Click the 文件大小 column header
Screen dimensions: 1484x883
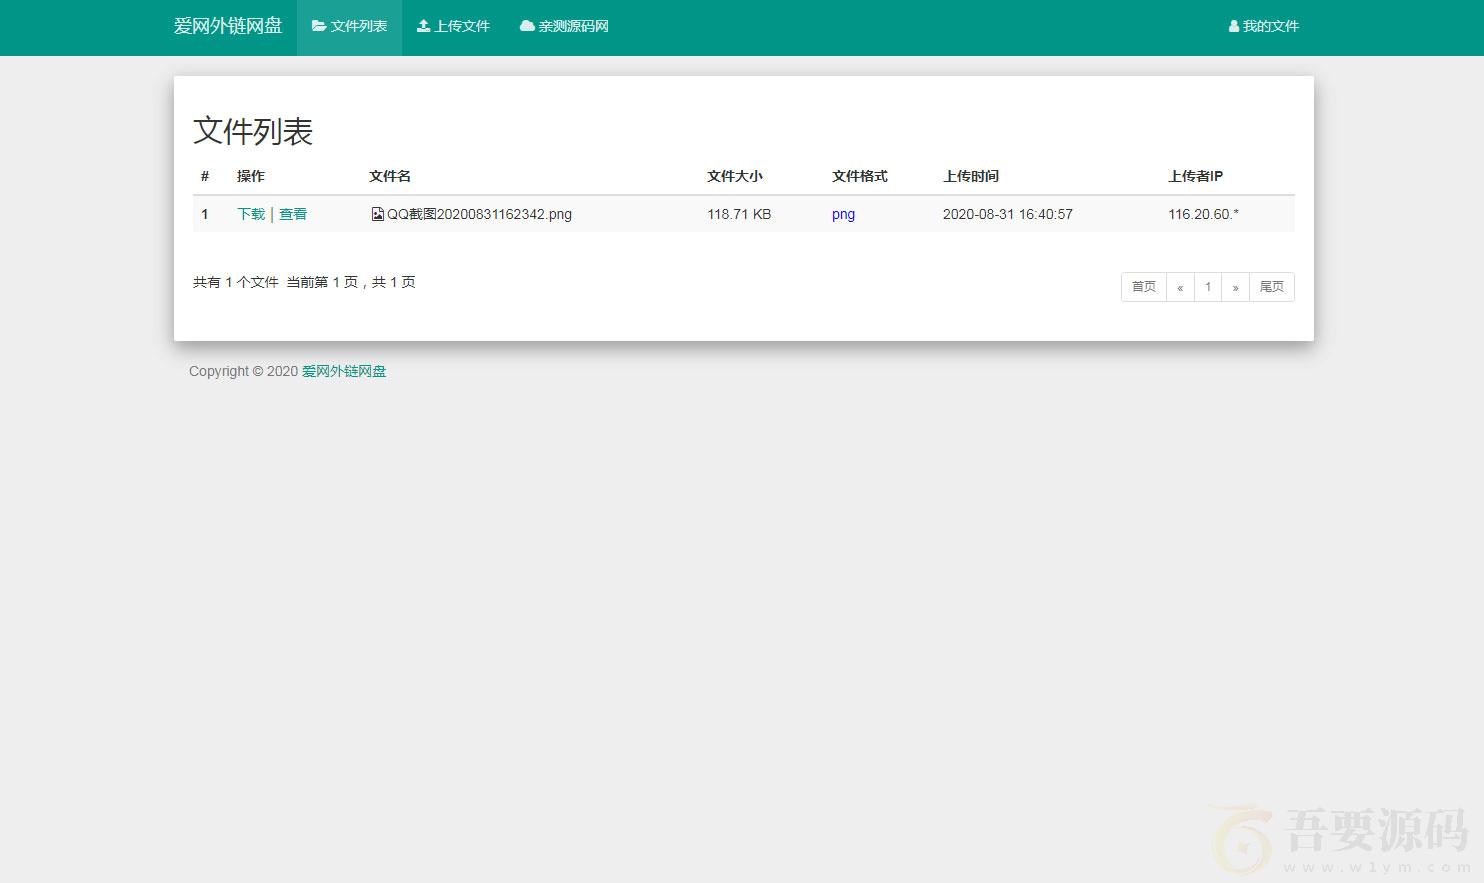pyautogui.click(x=735, y=176)
